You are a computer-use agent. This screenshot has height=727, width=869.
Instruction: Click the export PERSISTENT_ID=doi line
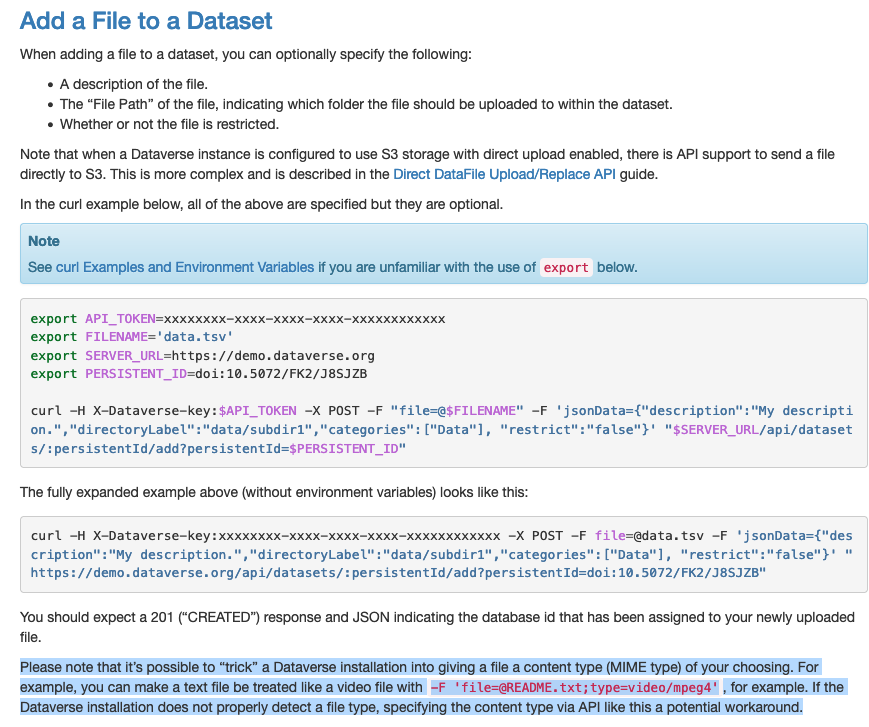click(199, 373)
